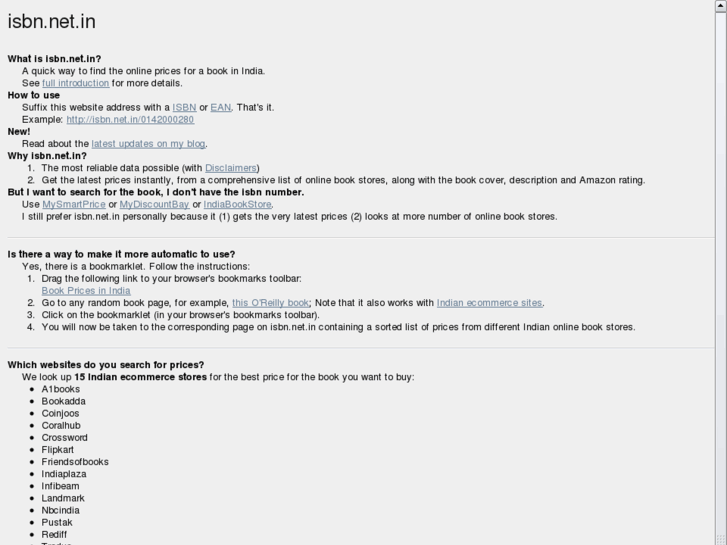Click the Book Prices in India bookmarklet

86,291
